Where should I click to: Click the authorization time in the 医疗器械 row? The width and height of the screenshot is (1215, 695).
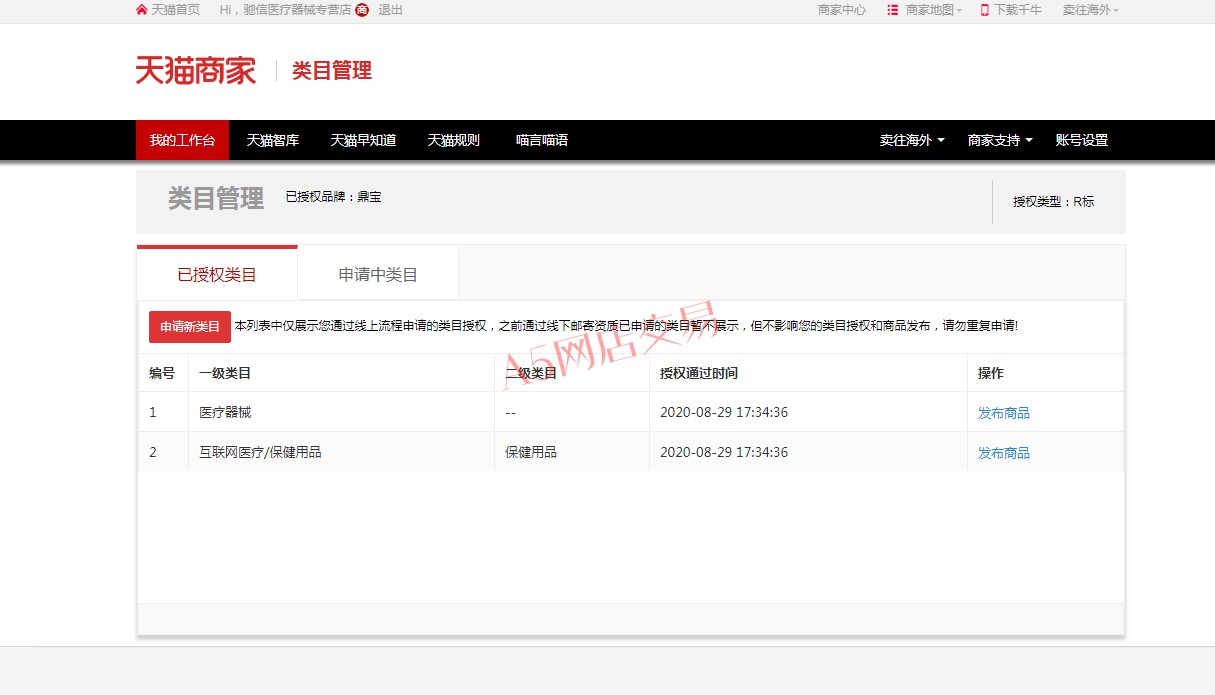724,412
